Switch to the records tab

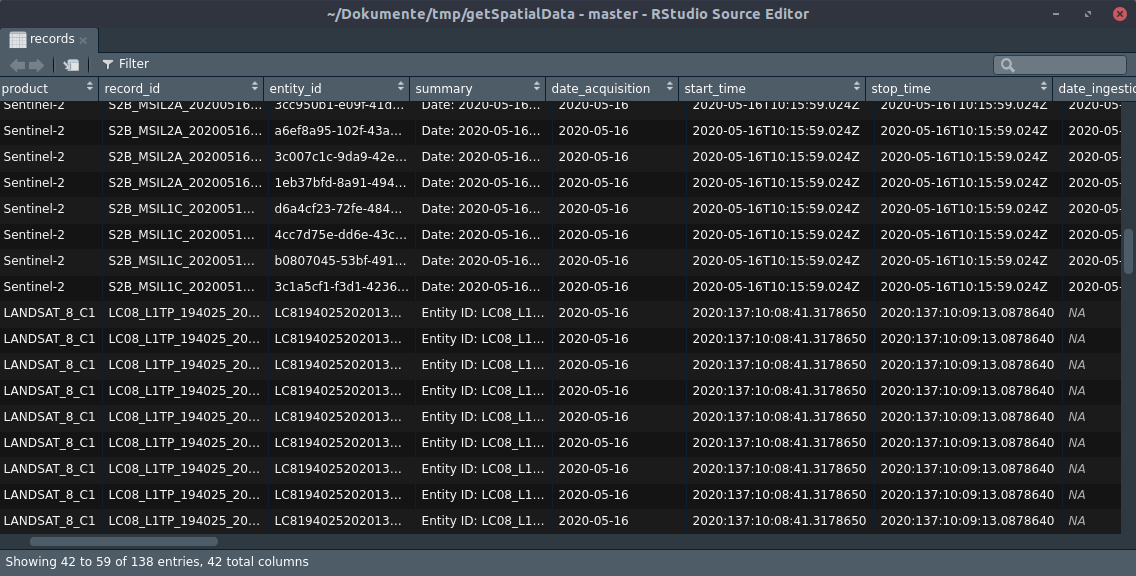click(x=51, y=39)
